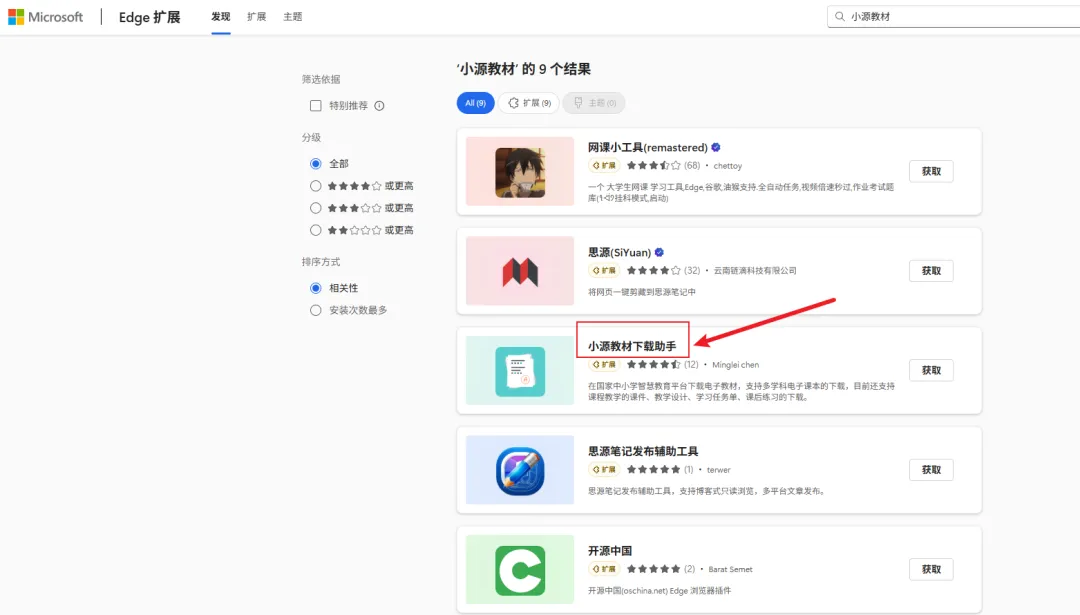The image size is (1080, 615).
Task: Click verified badge next to 网课小工具(remastered)
Action: (716, 147)
